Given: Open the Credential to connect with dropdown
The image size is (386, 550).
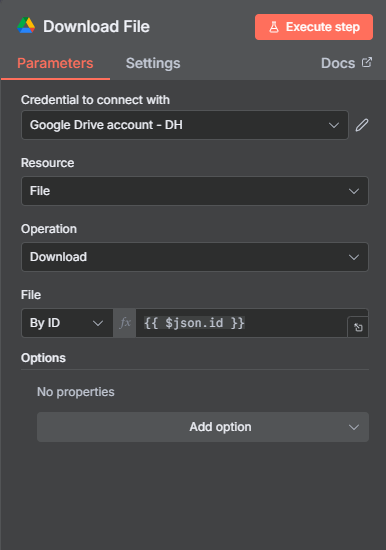Looking at the screenshot, I should 185,125.
